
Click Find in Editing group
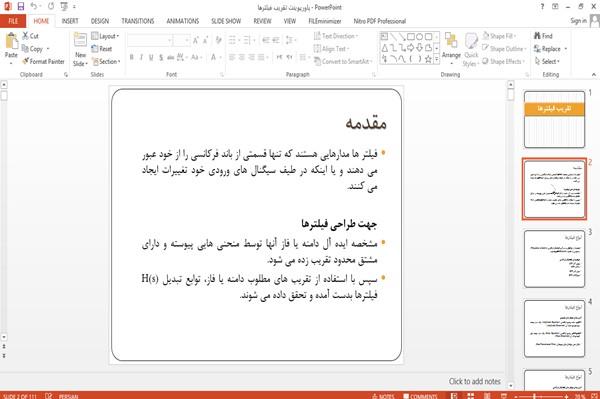[x=543, y=36]
